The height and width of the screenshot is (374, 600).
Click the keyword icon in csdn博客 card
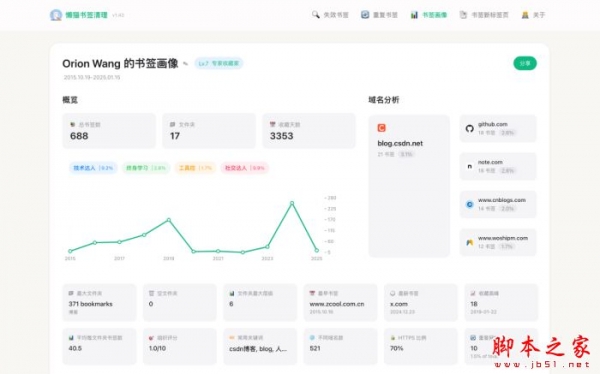[232, 338]
